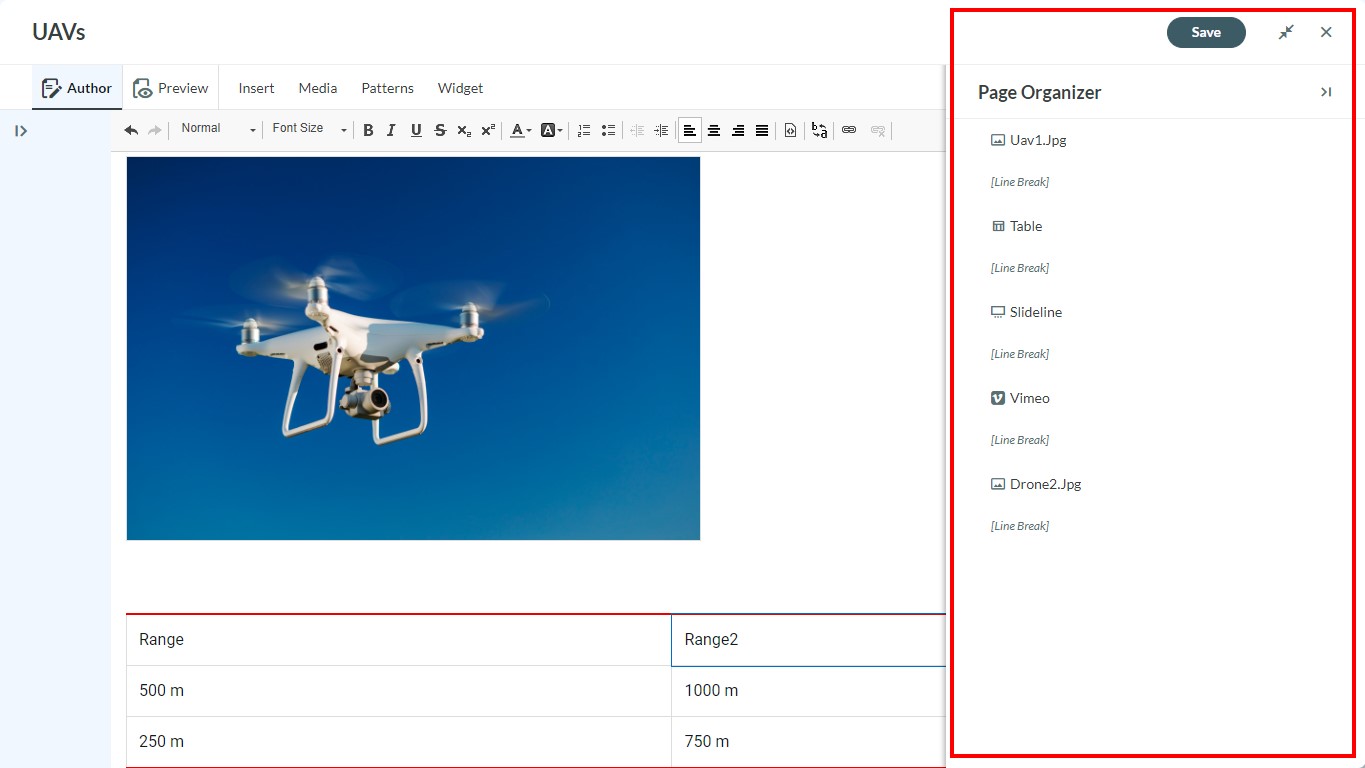Click the UAVs page title
The height and width of the screenshot is (768, 1365).
click(x=59, y=32)
